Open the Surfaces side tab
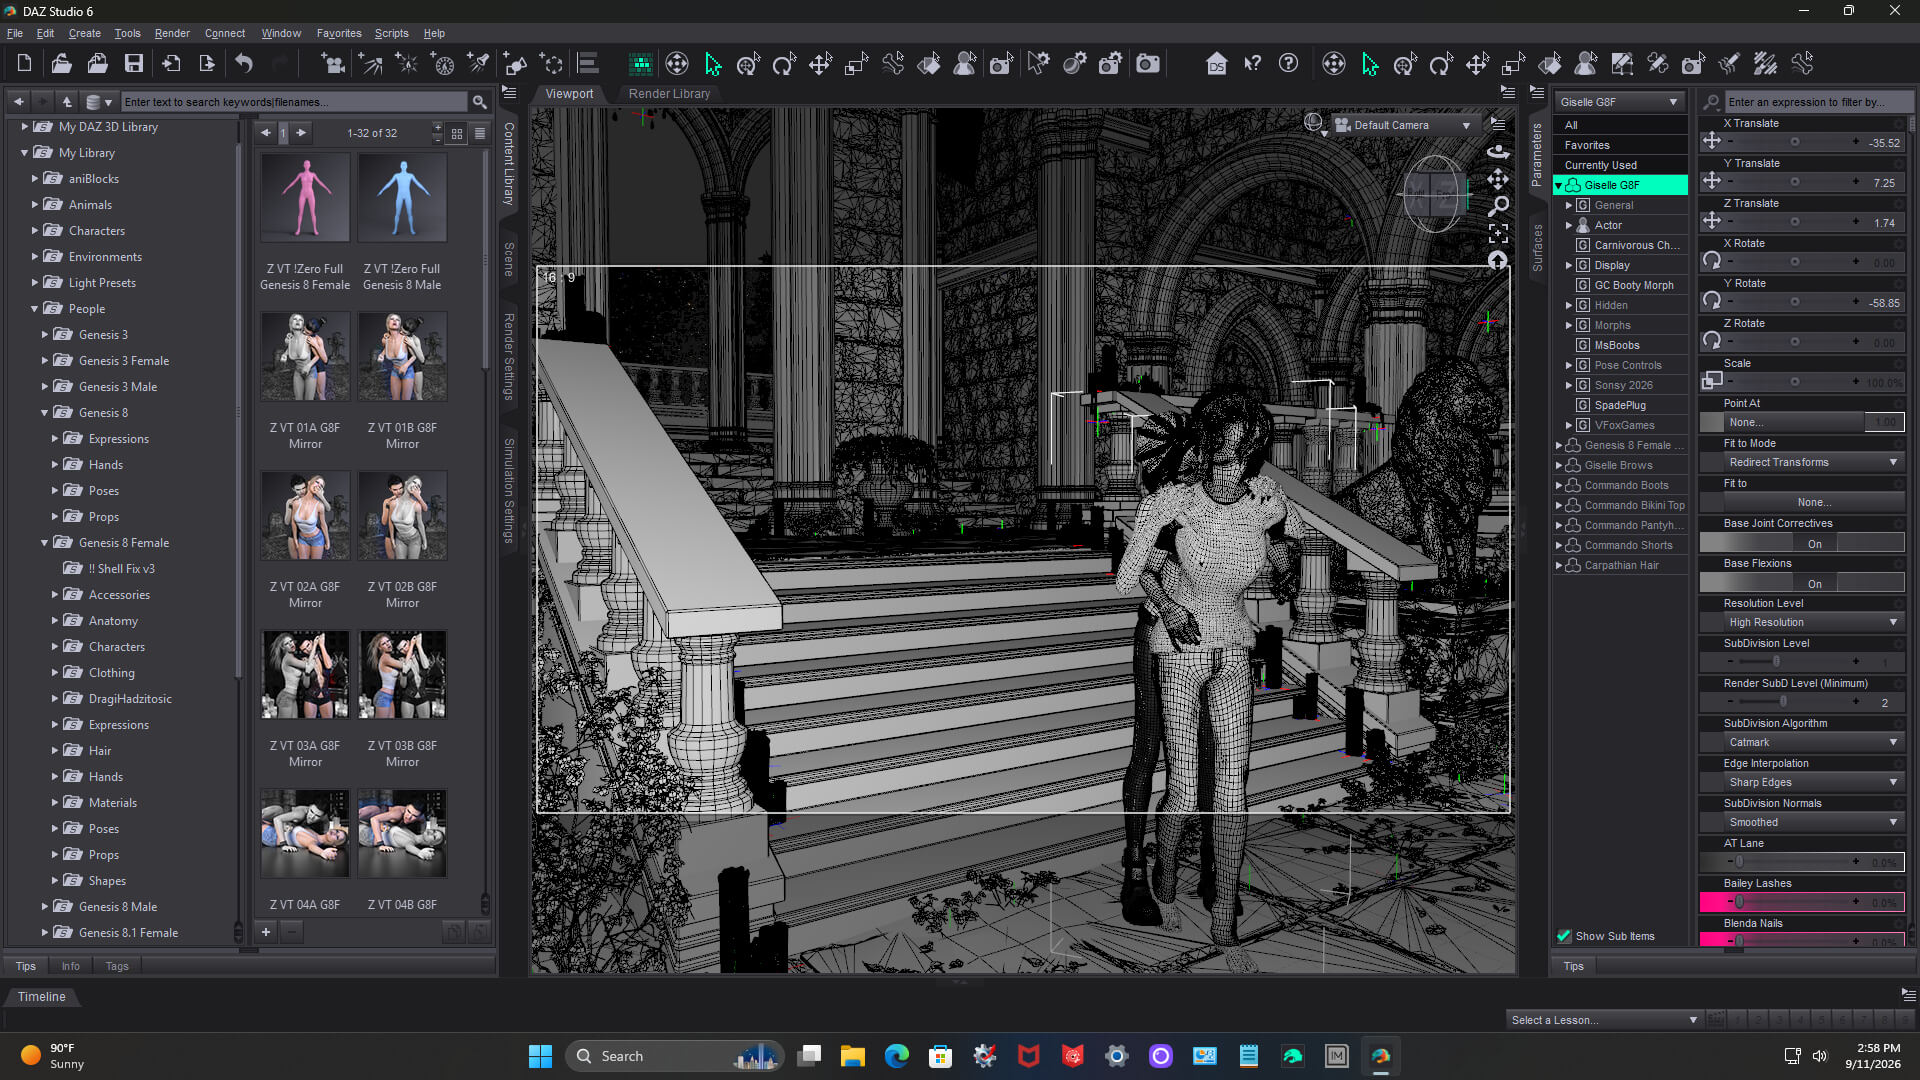The image size is (1920, 1080). pos(1538,248)
